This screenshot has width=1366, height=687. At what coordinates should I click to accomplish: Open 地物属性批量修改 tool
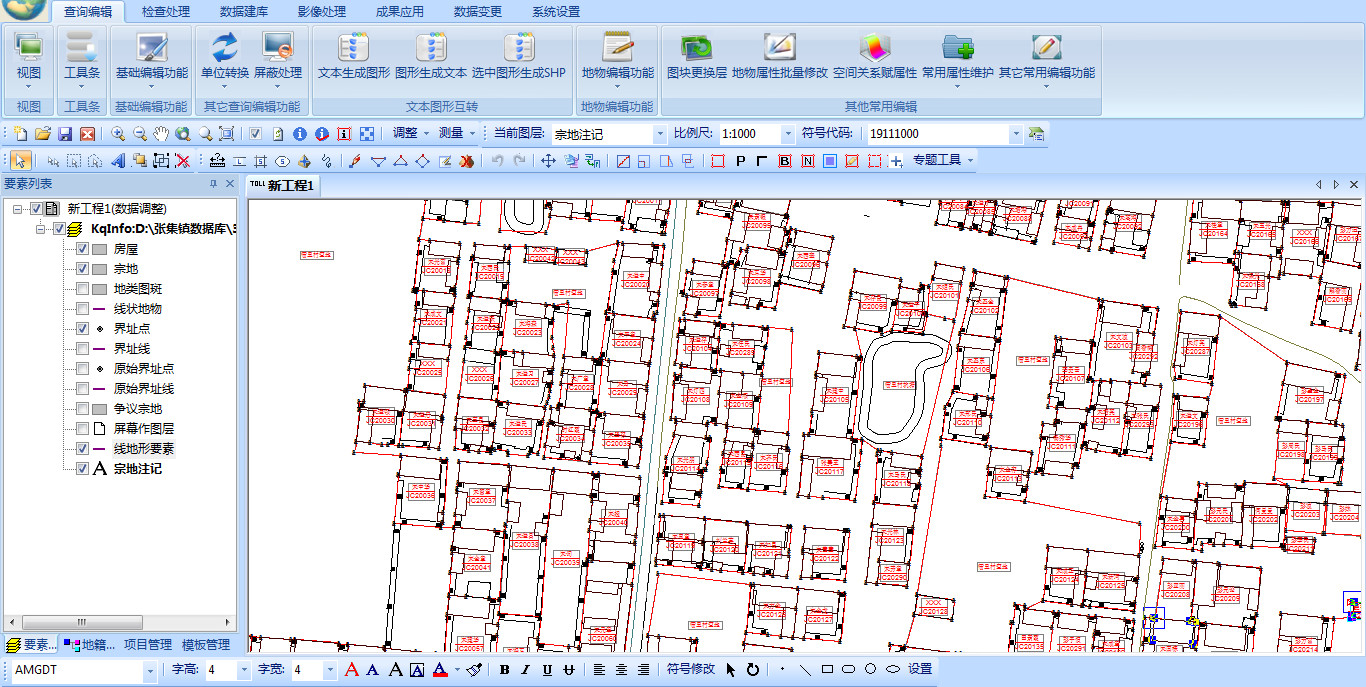(x=780, y=56)
